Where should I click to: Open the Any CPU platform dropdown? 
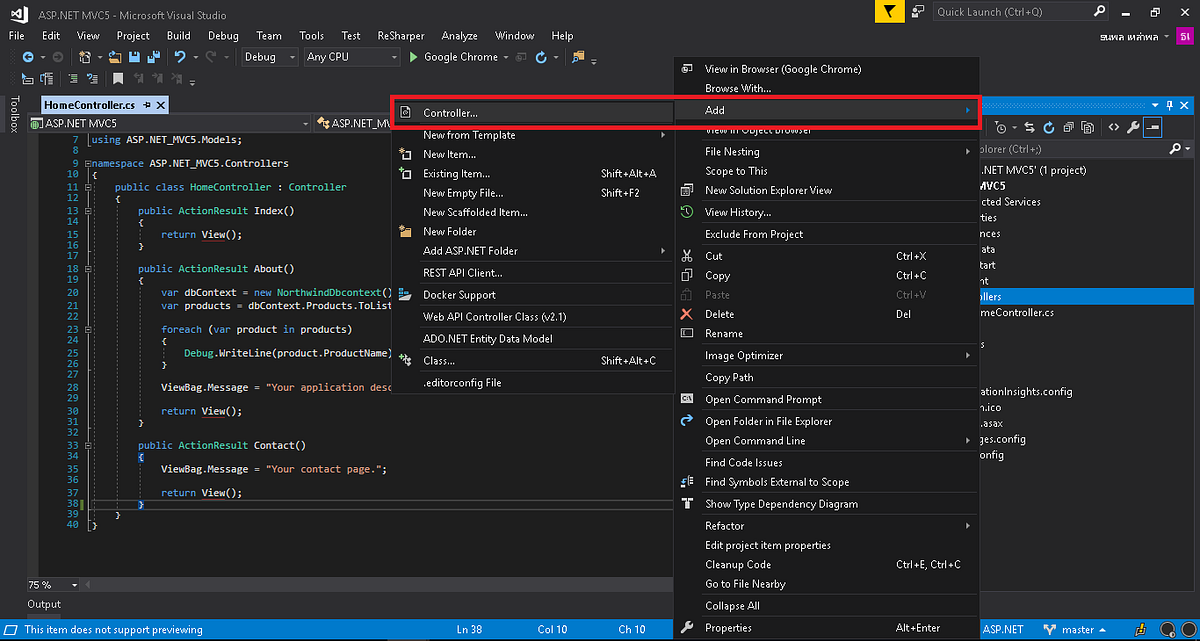tap(352, 58)
